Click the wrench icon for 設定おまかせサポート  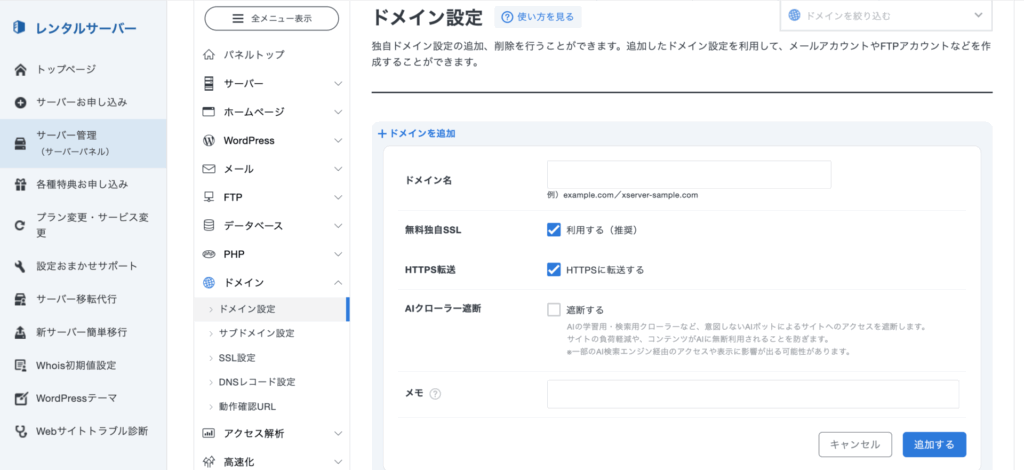pos(20,266)
